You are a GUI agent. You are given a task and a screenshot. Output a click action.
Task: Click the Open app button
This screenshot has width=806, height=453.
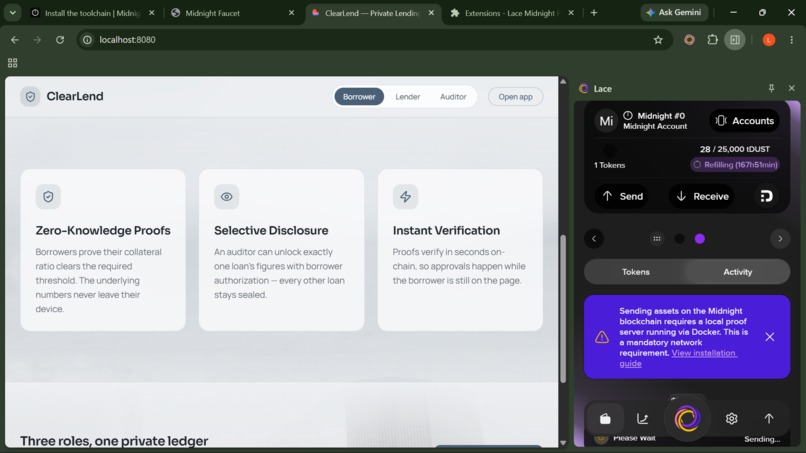click(x=515, y=97)
